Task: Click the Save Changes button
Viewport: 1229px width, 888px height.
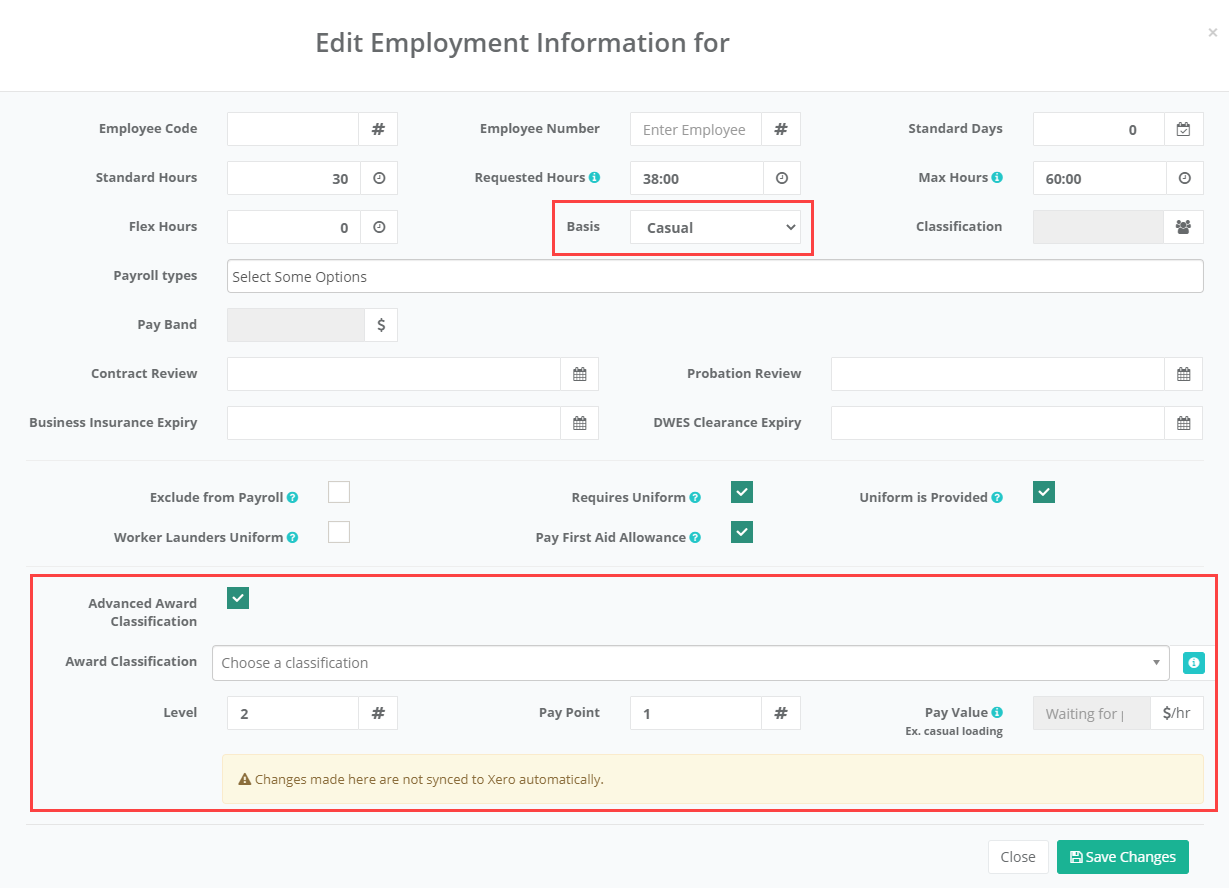Action: pyautogui.click(x=1123, y=857)
